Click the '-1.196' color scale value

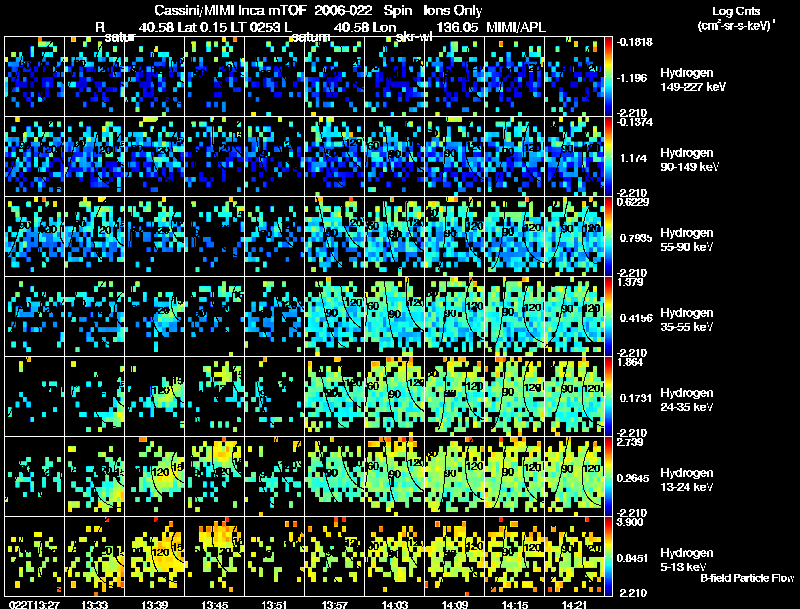pos(632,78)
